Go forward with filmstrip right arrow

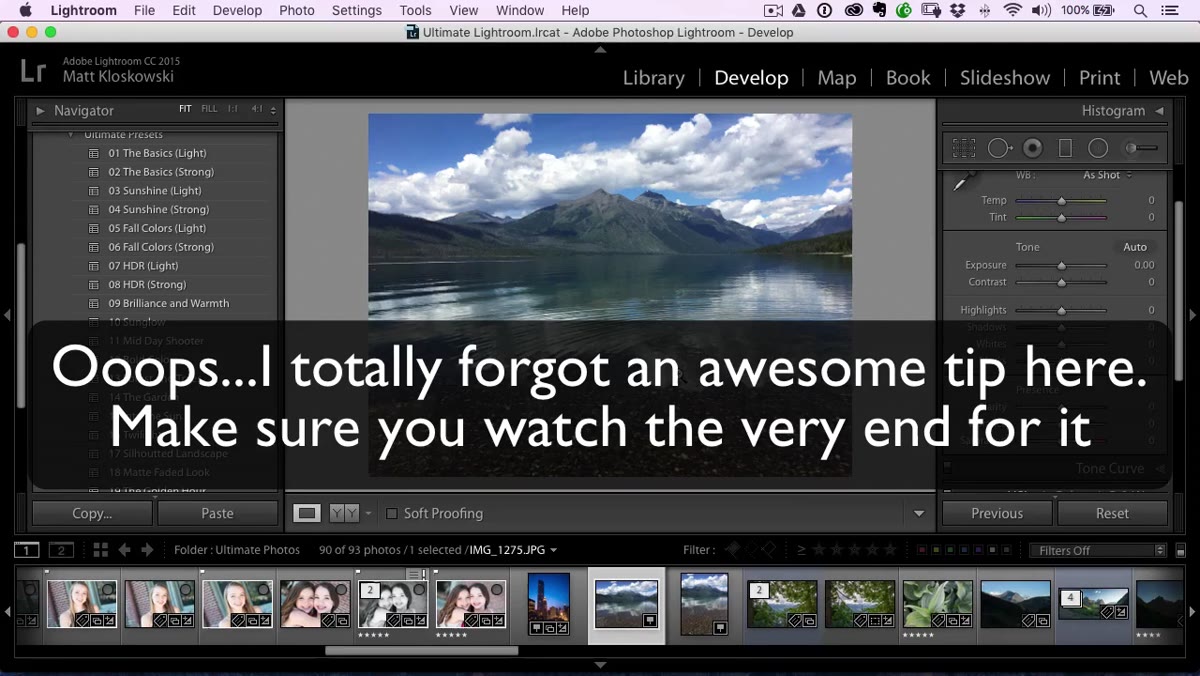point(147,550)
